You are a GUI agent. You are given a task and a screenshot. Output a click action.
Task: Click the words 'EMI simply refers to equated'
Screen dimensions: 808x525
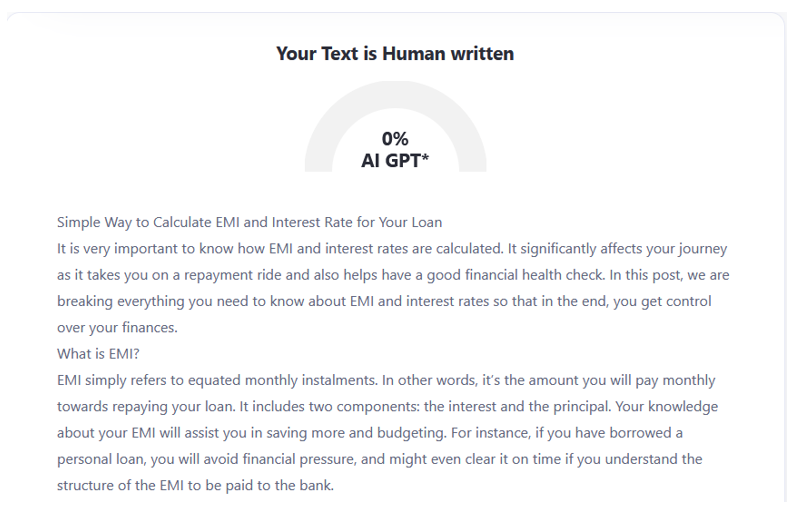pos(148,380)
